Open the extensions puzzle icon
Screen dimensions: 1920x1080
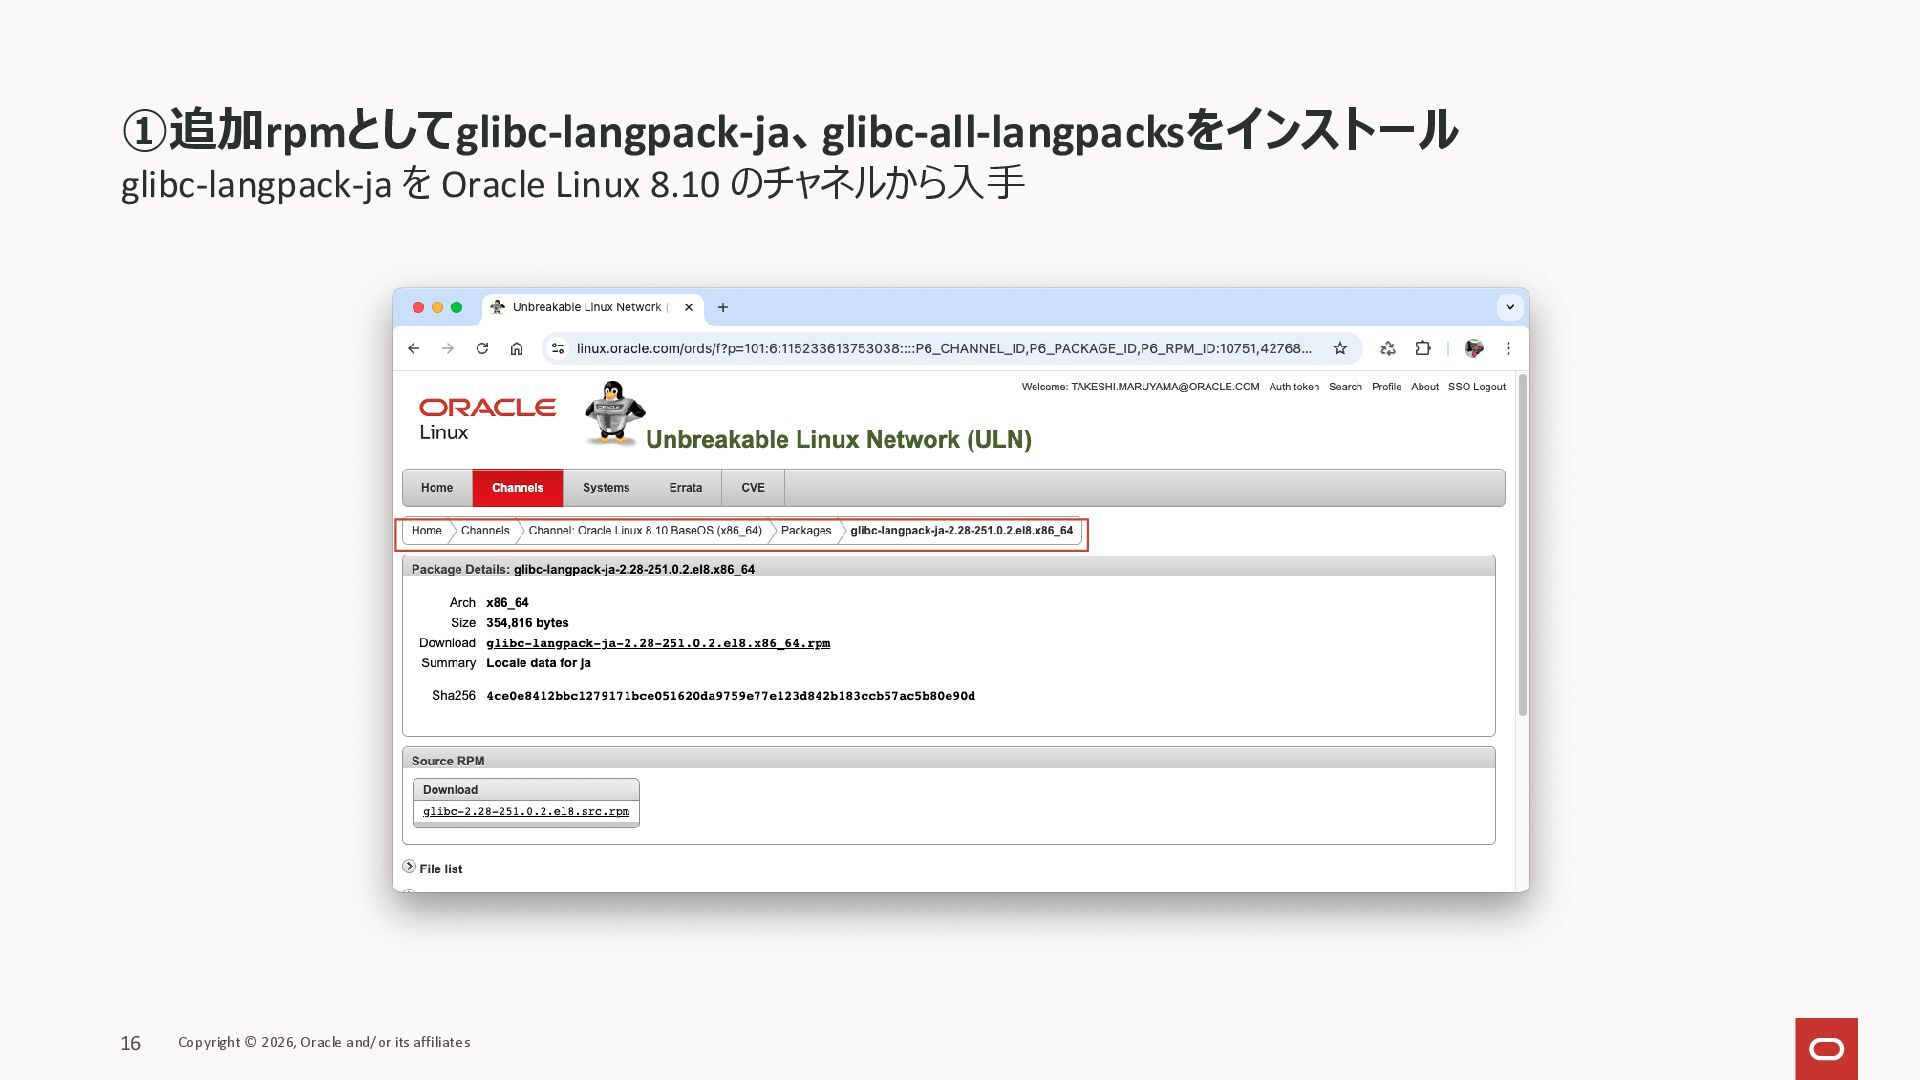click(x=1422, y=348)
